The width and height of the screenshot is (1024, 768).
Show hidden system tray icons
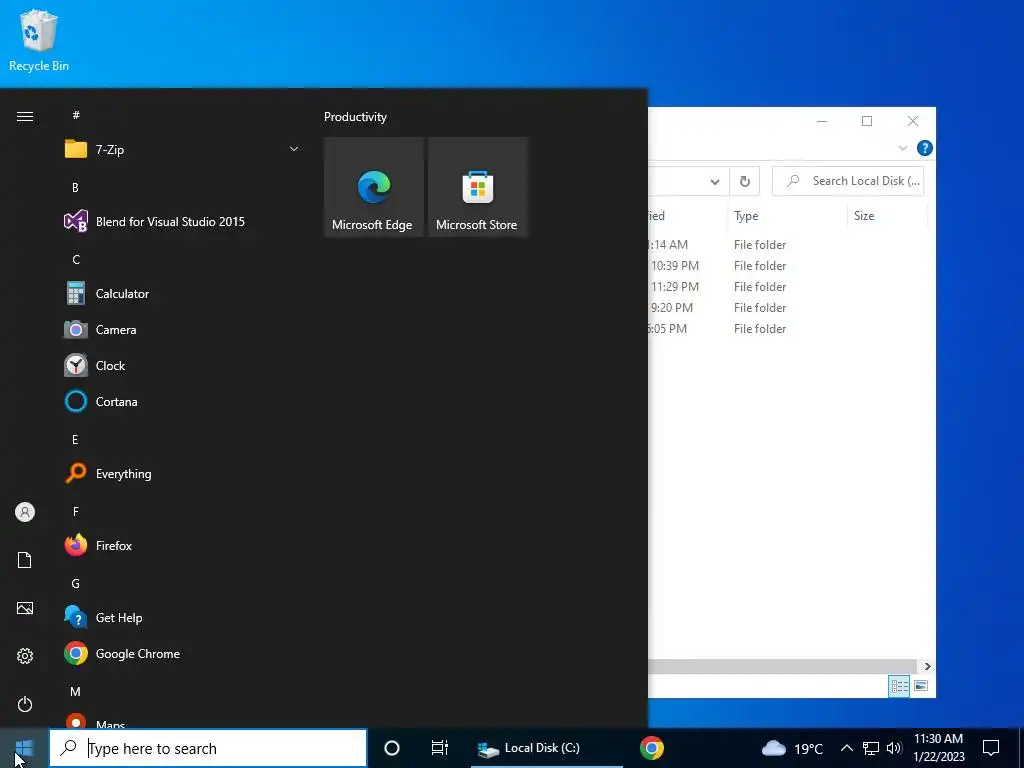[846, 748]
